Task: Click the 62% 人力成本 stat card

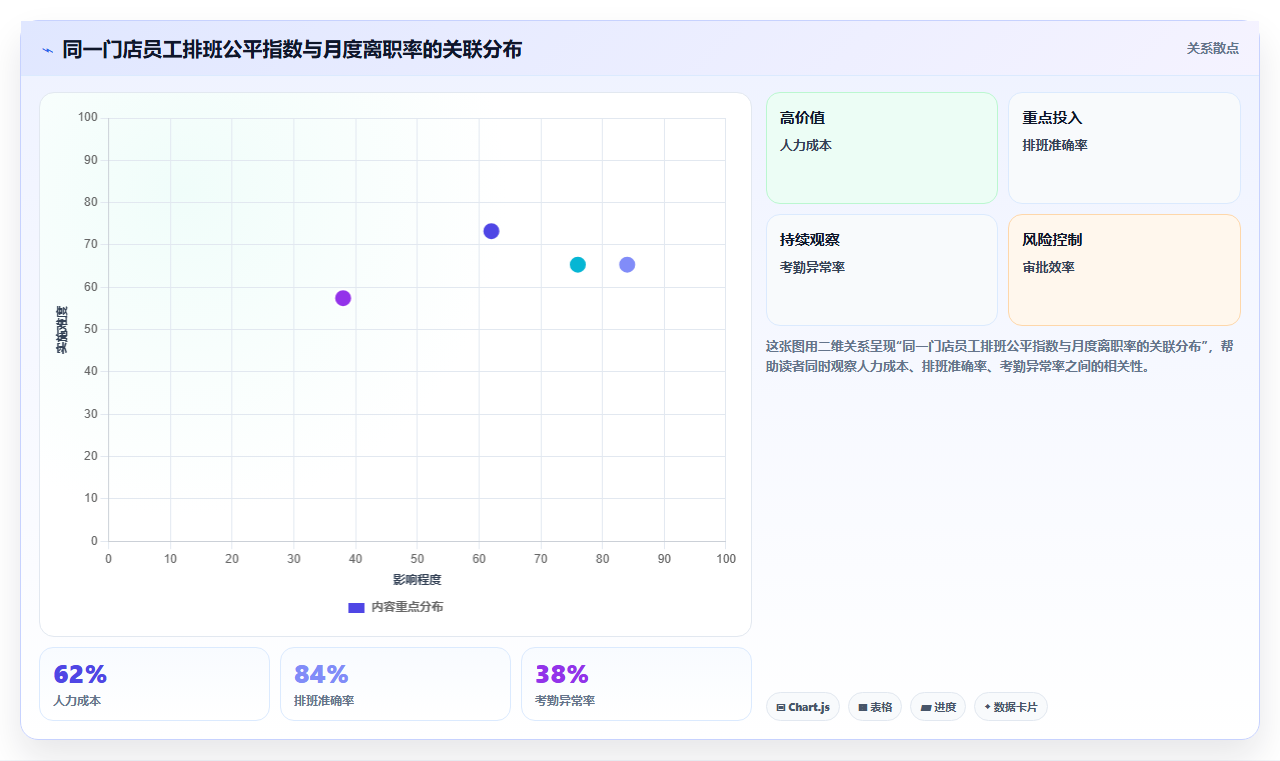Action: click(154, 684)
